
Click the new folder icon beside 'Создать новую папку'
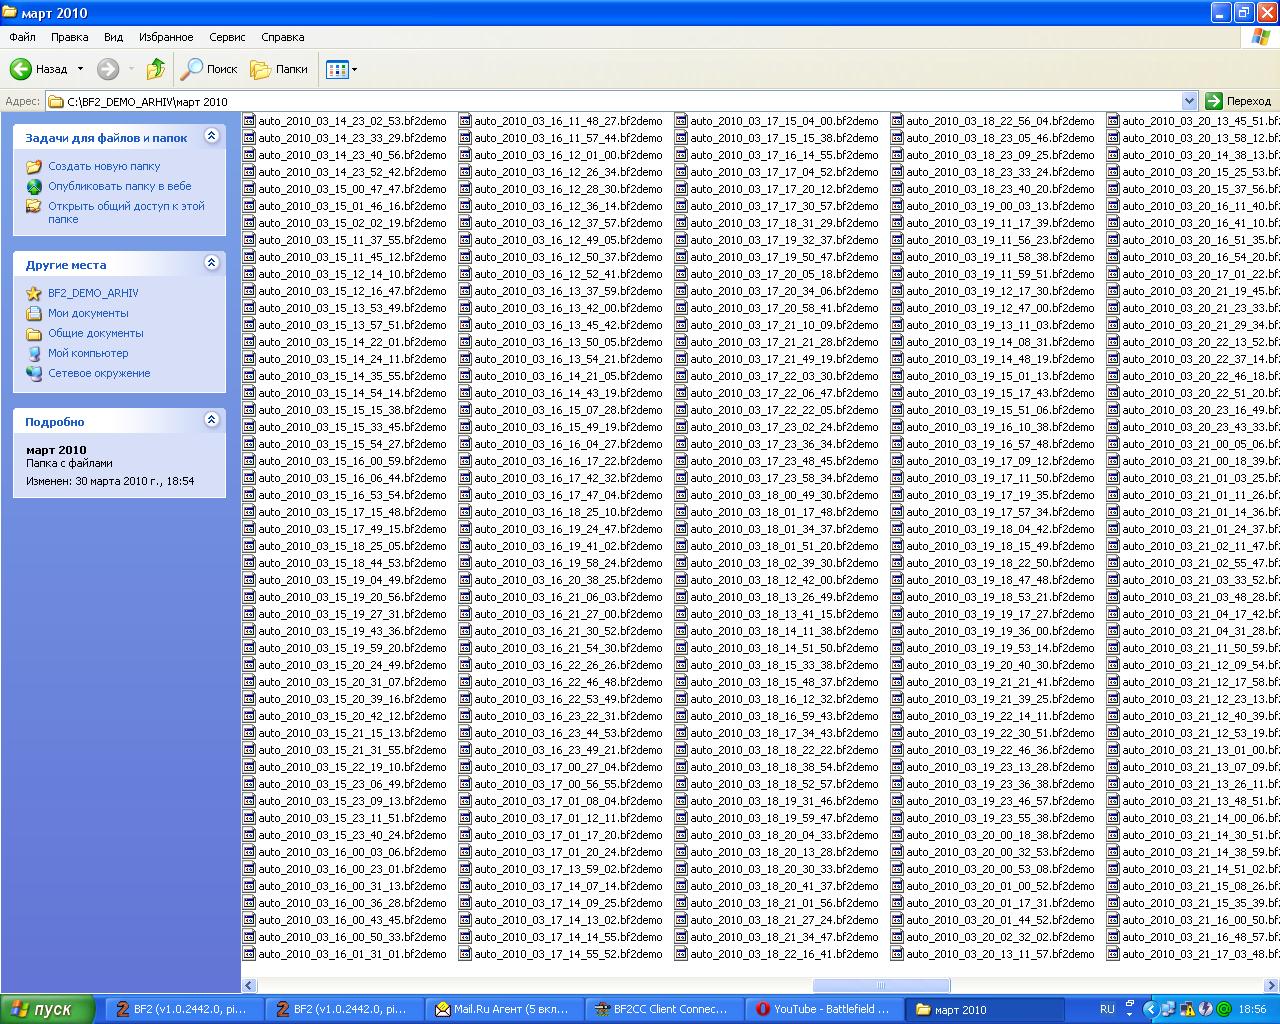(x=34, y=166)
